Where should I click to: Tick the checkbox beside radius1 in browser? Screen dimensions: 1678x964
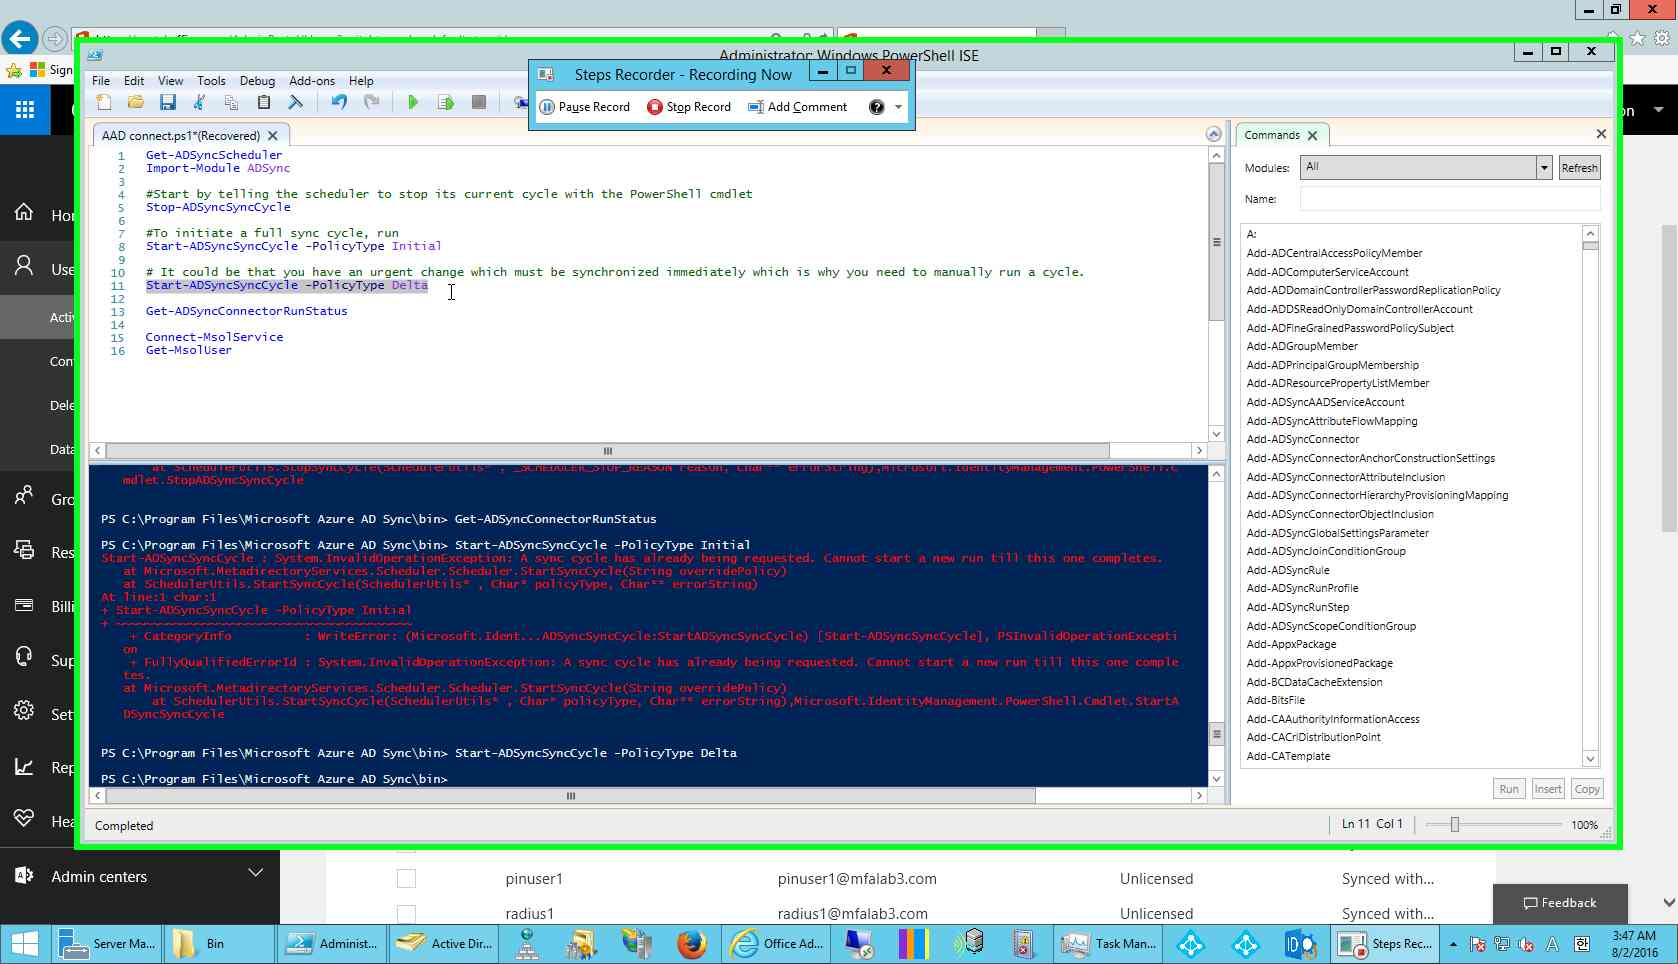[406, 914]
